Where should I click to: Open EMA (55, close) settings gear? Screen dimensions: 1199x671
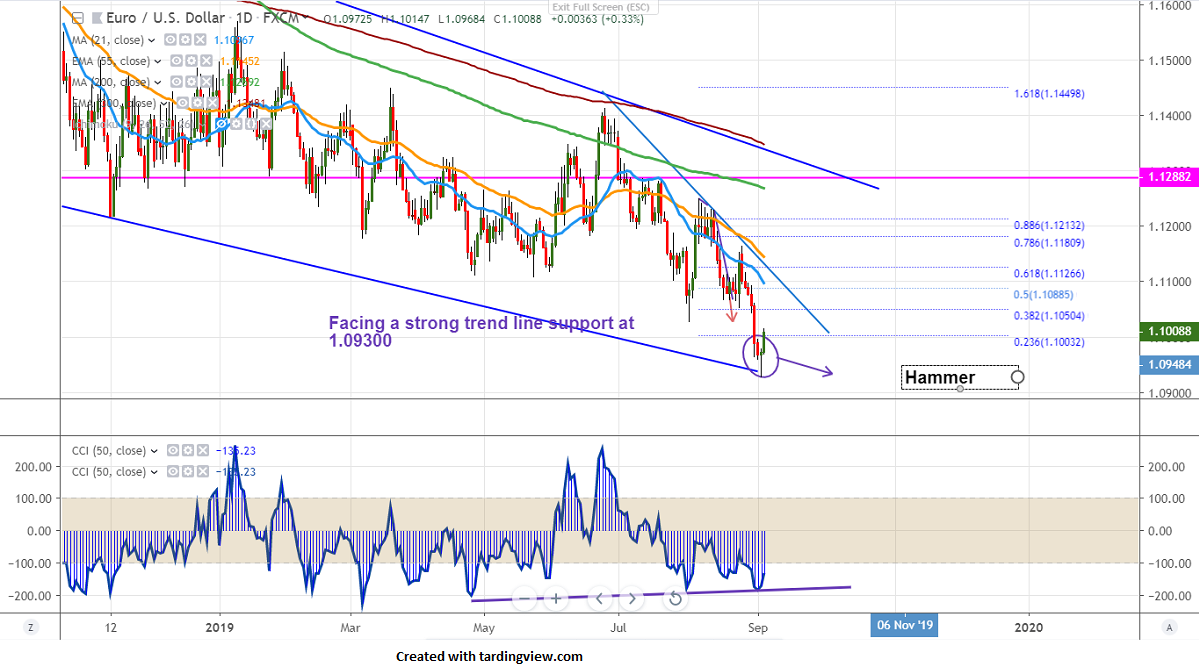(191, 60)
